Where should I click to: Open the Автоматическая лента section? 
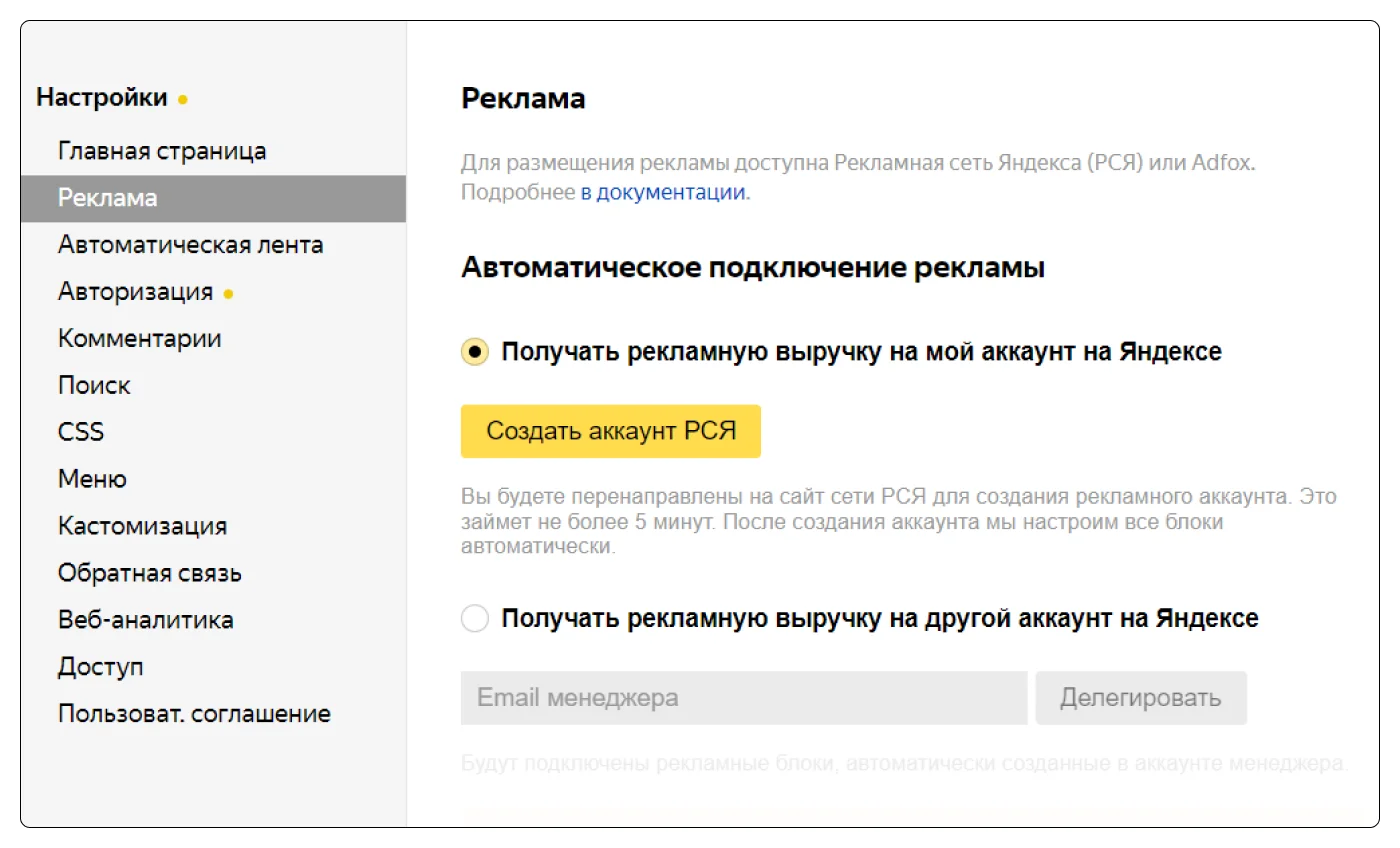pyautogui.click(x=190, y=245)
